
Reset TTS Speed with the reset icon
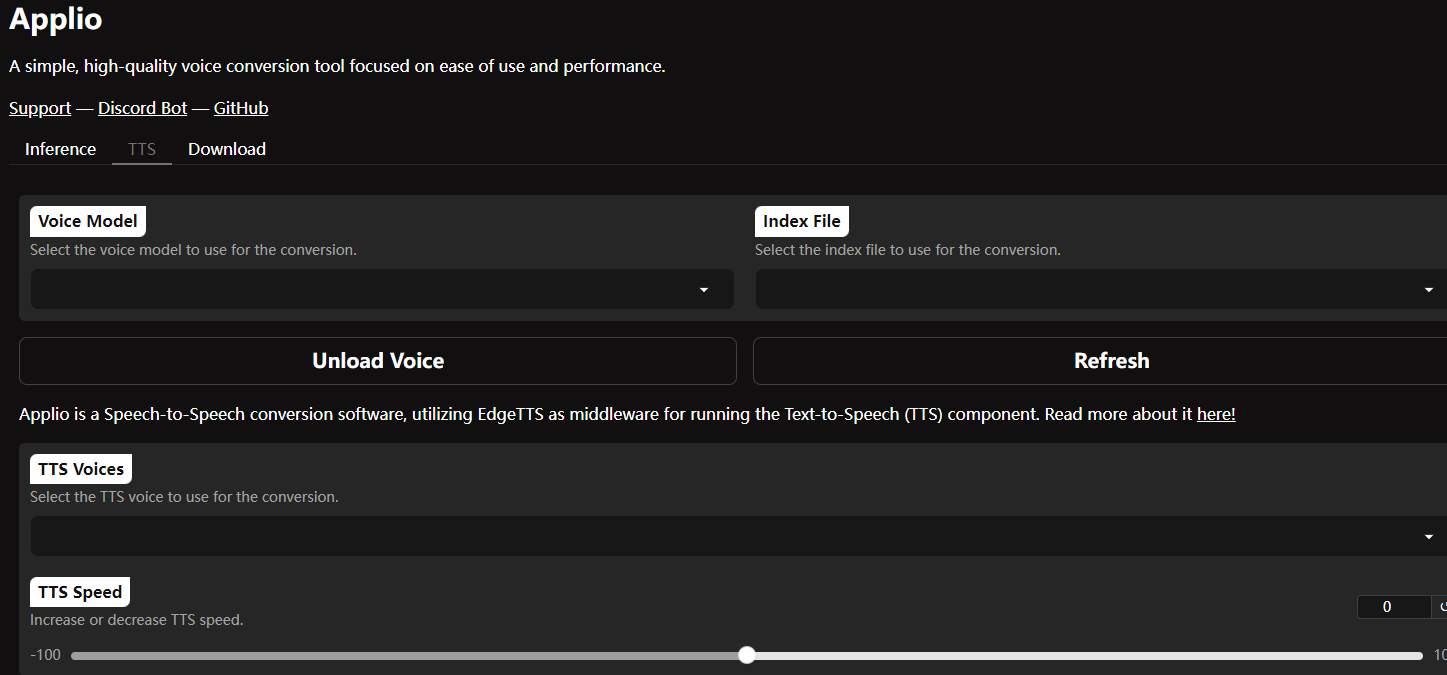point(1441,607)
